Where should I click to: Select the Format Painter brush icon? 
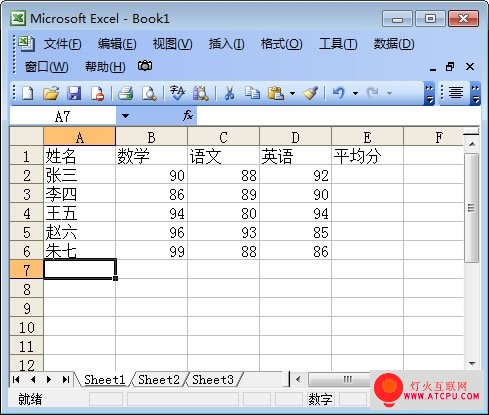point(311,93)
